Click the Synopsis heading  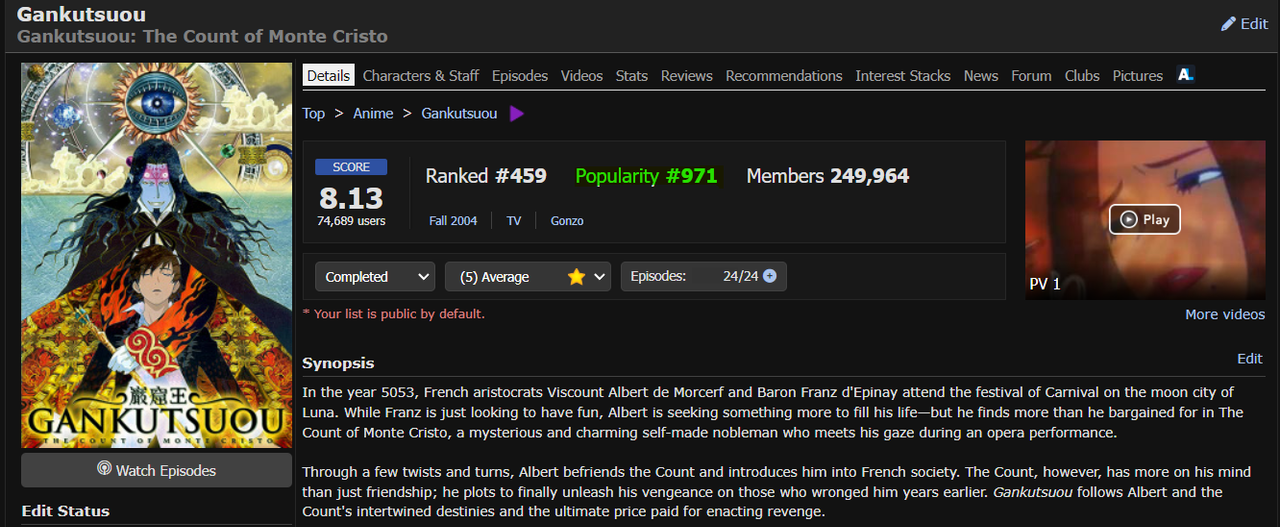338,363
